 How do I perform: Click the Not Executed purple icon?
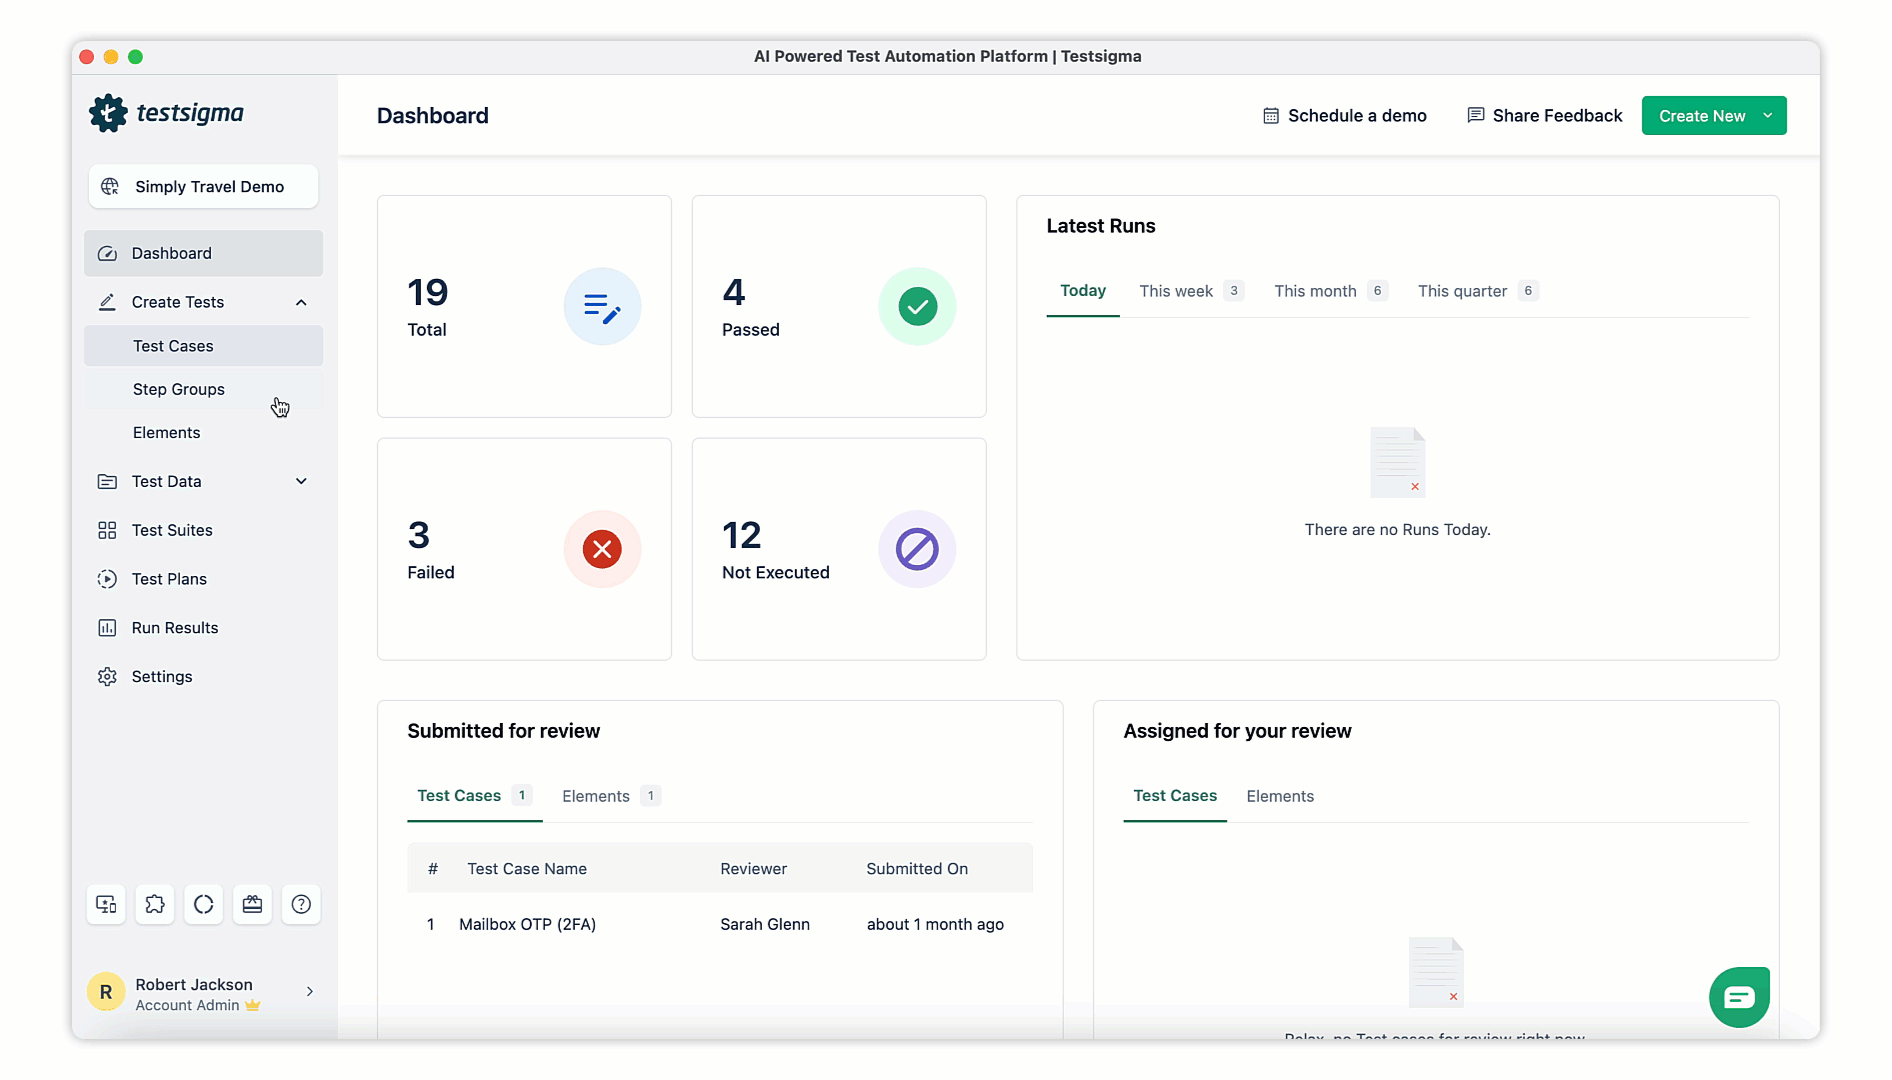[x=917, y=549]
